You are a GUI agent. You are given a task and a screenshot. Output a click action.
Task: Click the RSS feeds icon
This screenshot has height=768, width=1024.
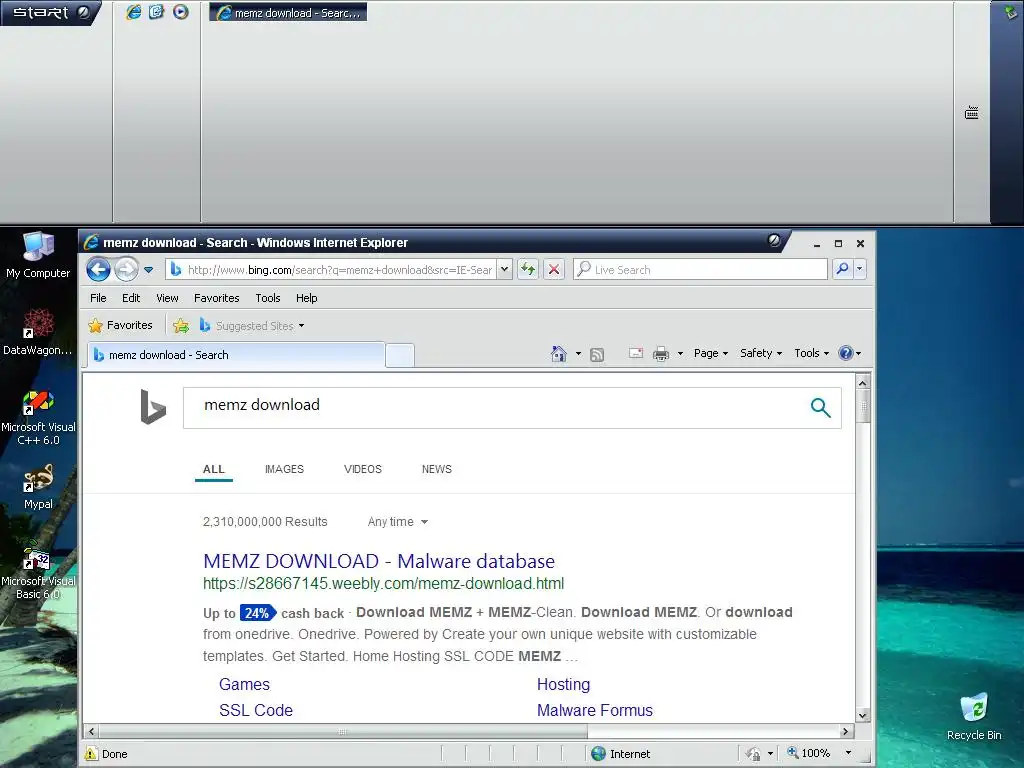597,354
